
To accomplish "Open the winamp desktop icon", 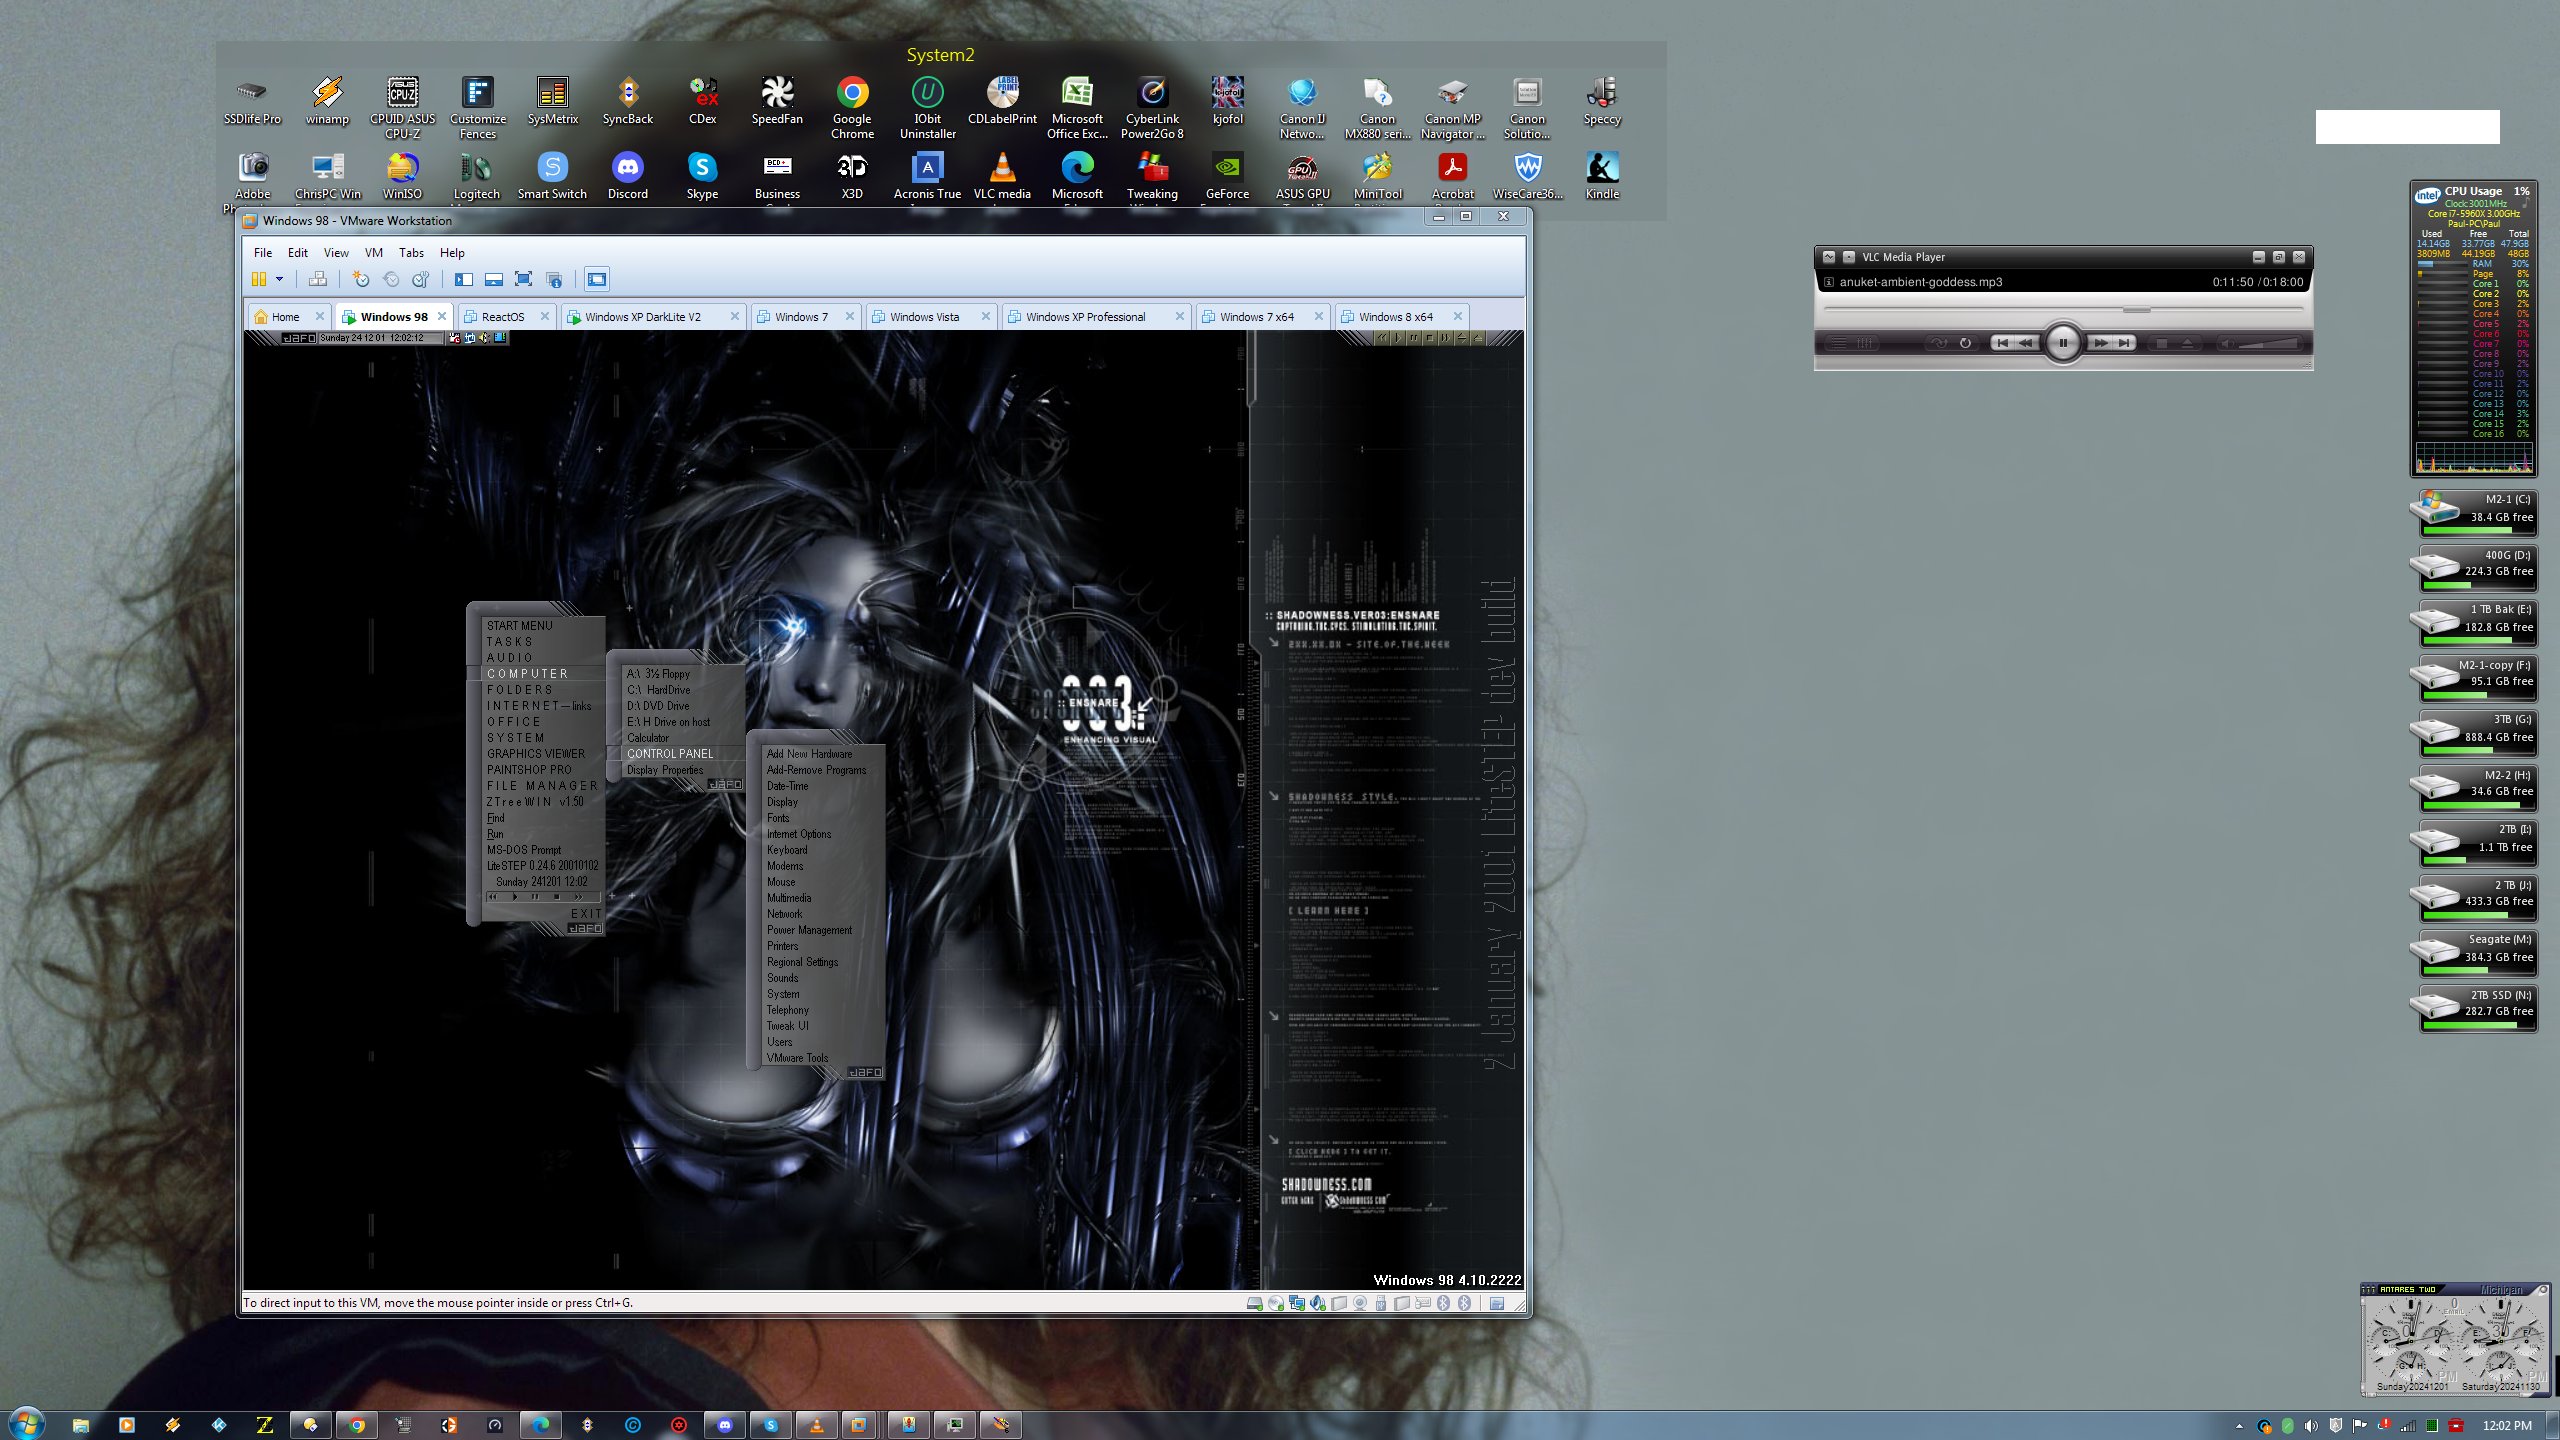I will coord(327,101).
